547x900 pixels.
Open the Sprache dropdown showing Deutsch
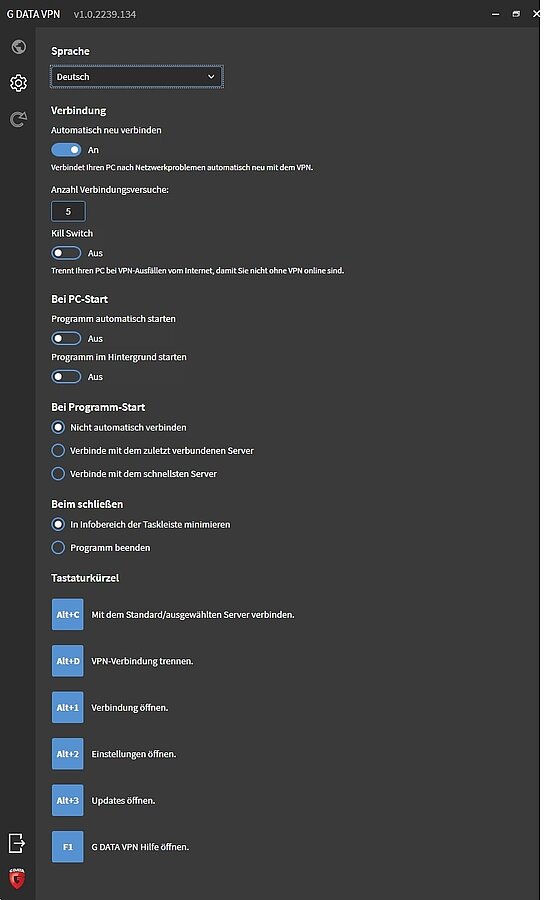coord(137,77)
